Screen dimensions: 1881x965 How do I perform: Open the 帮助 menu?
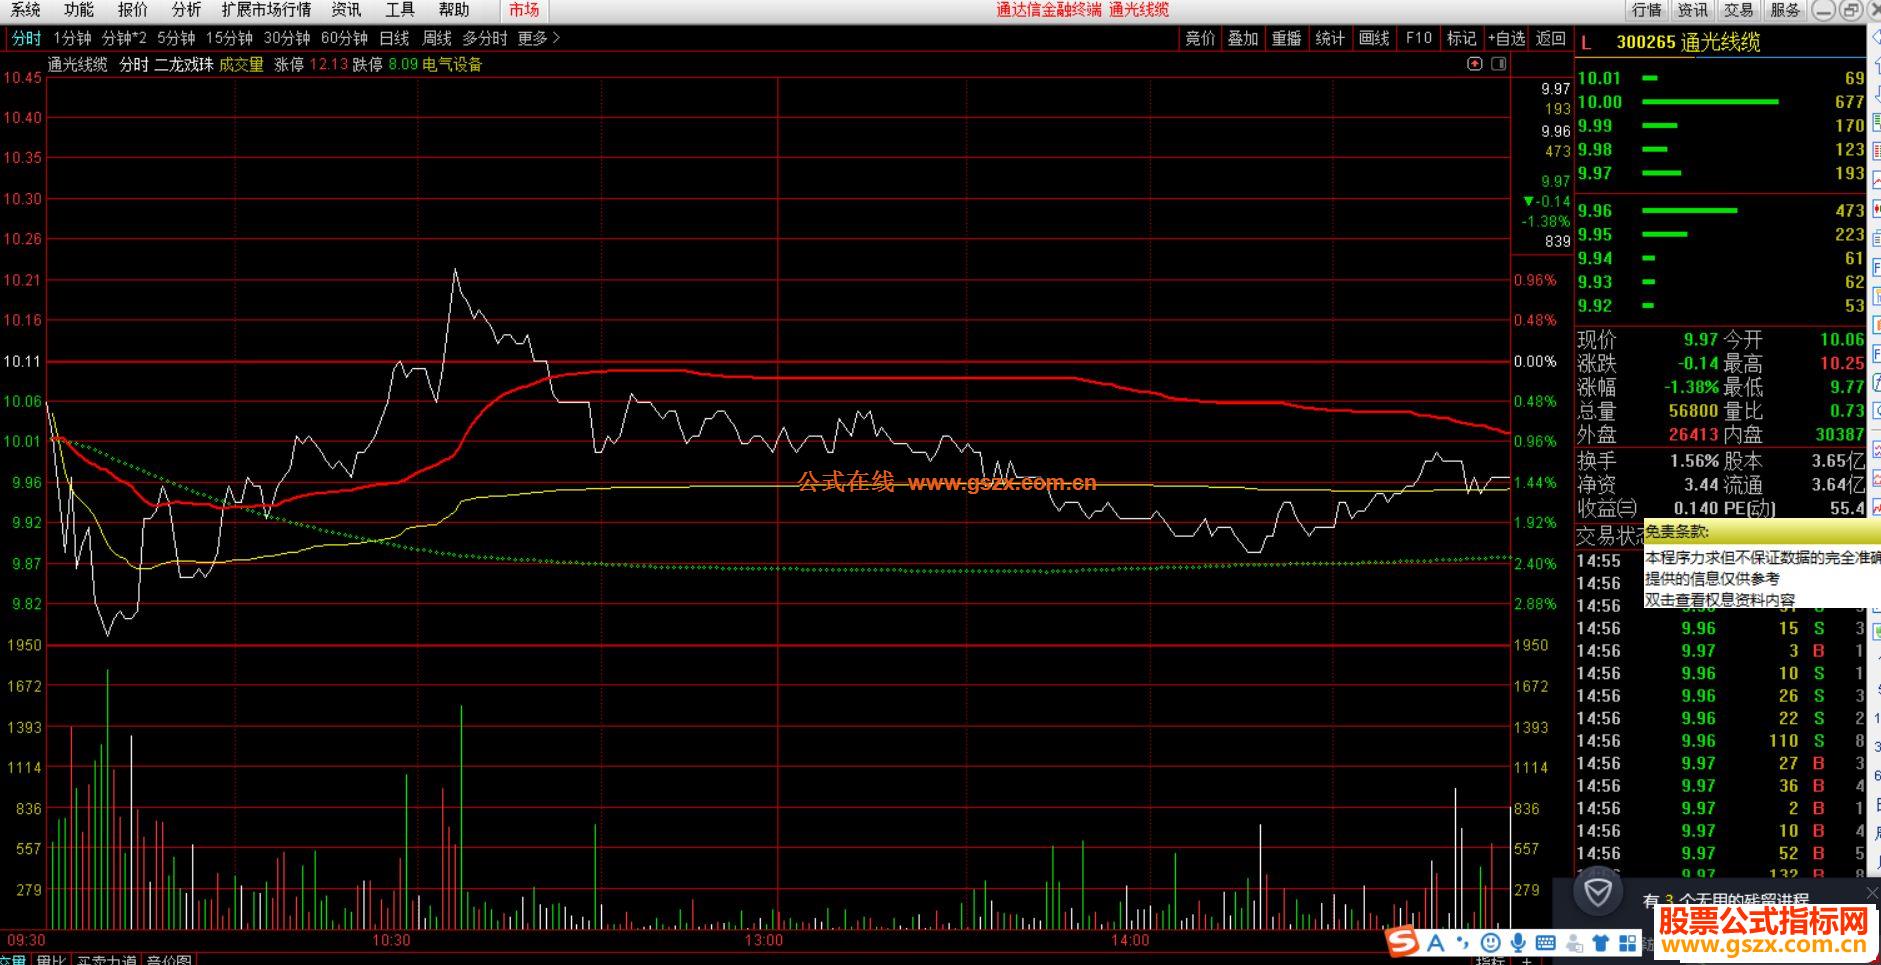click(x=454, y=10)
